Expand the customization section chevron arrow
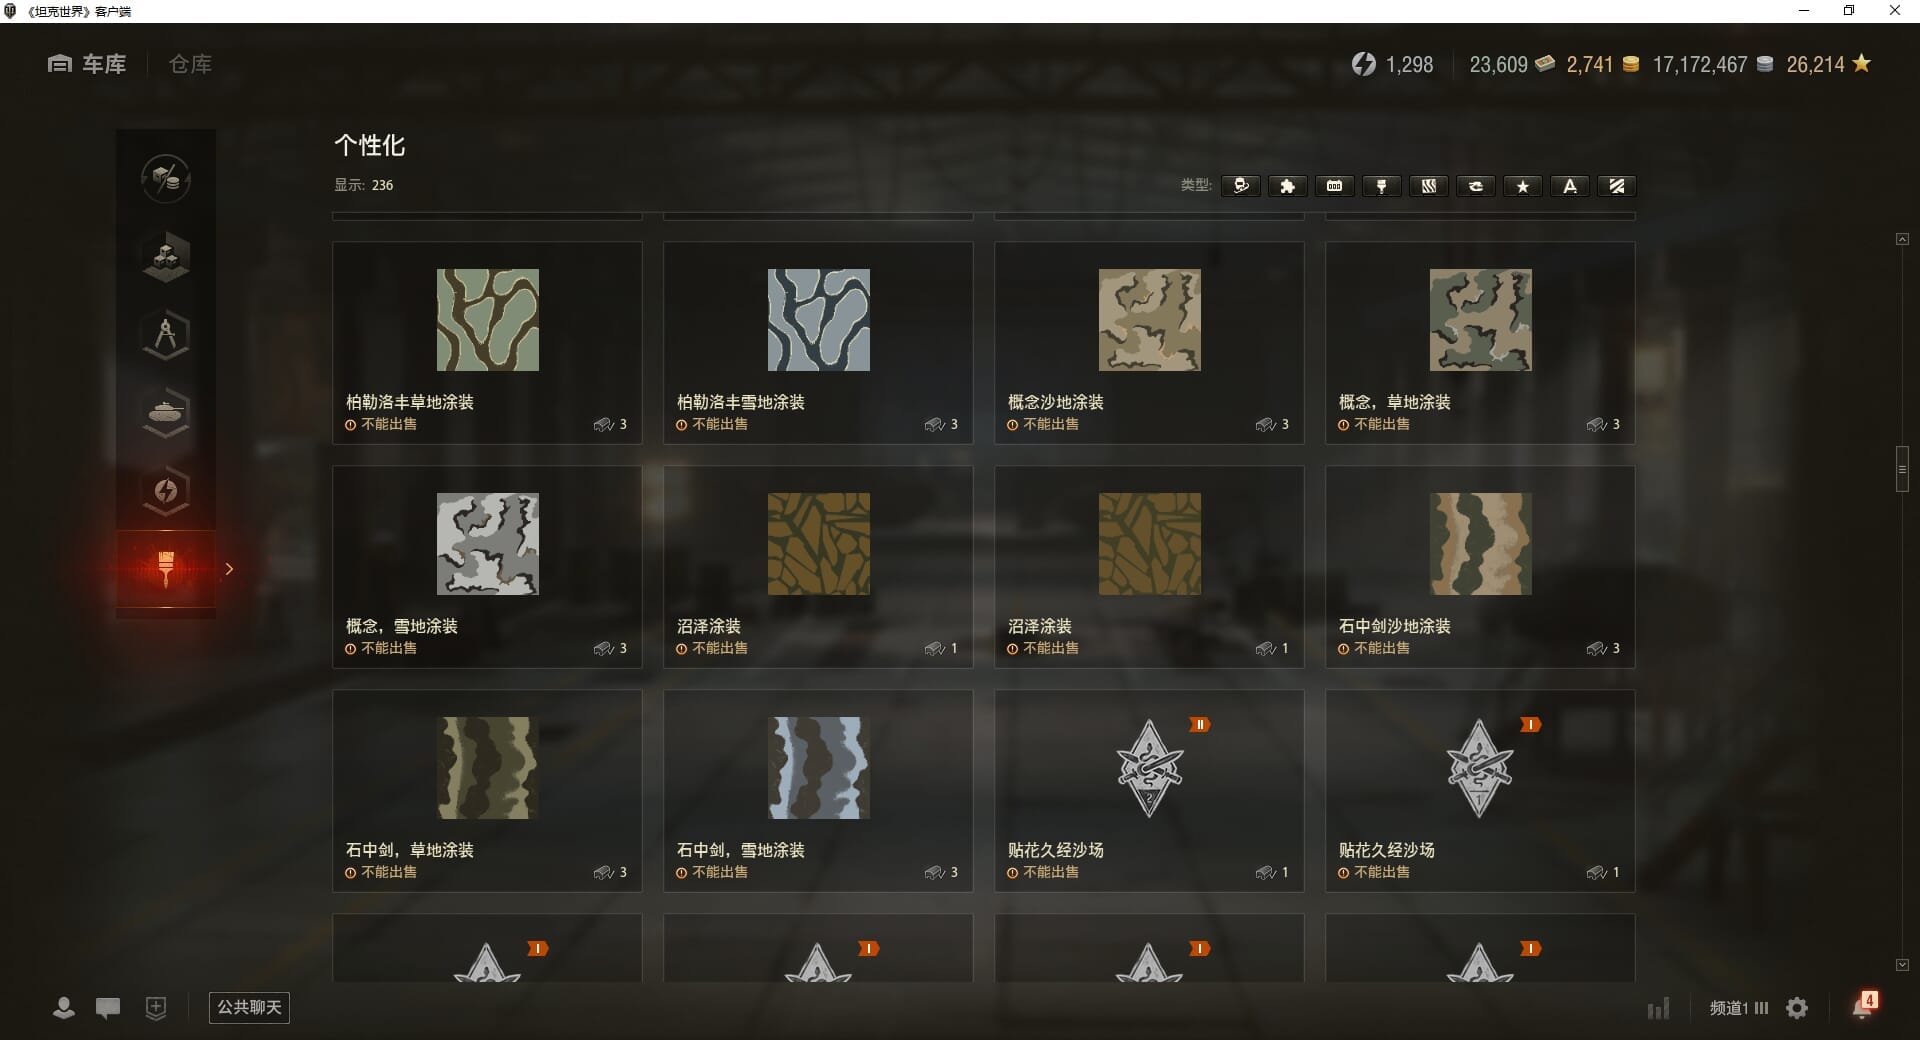1920x1040 pixels. point(229,569)
